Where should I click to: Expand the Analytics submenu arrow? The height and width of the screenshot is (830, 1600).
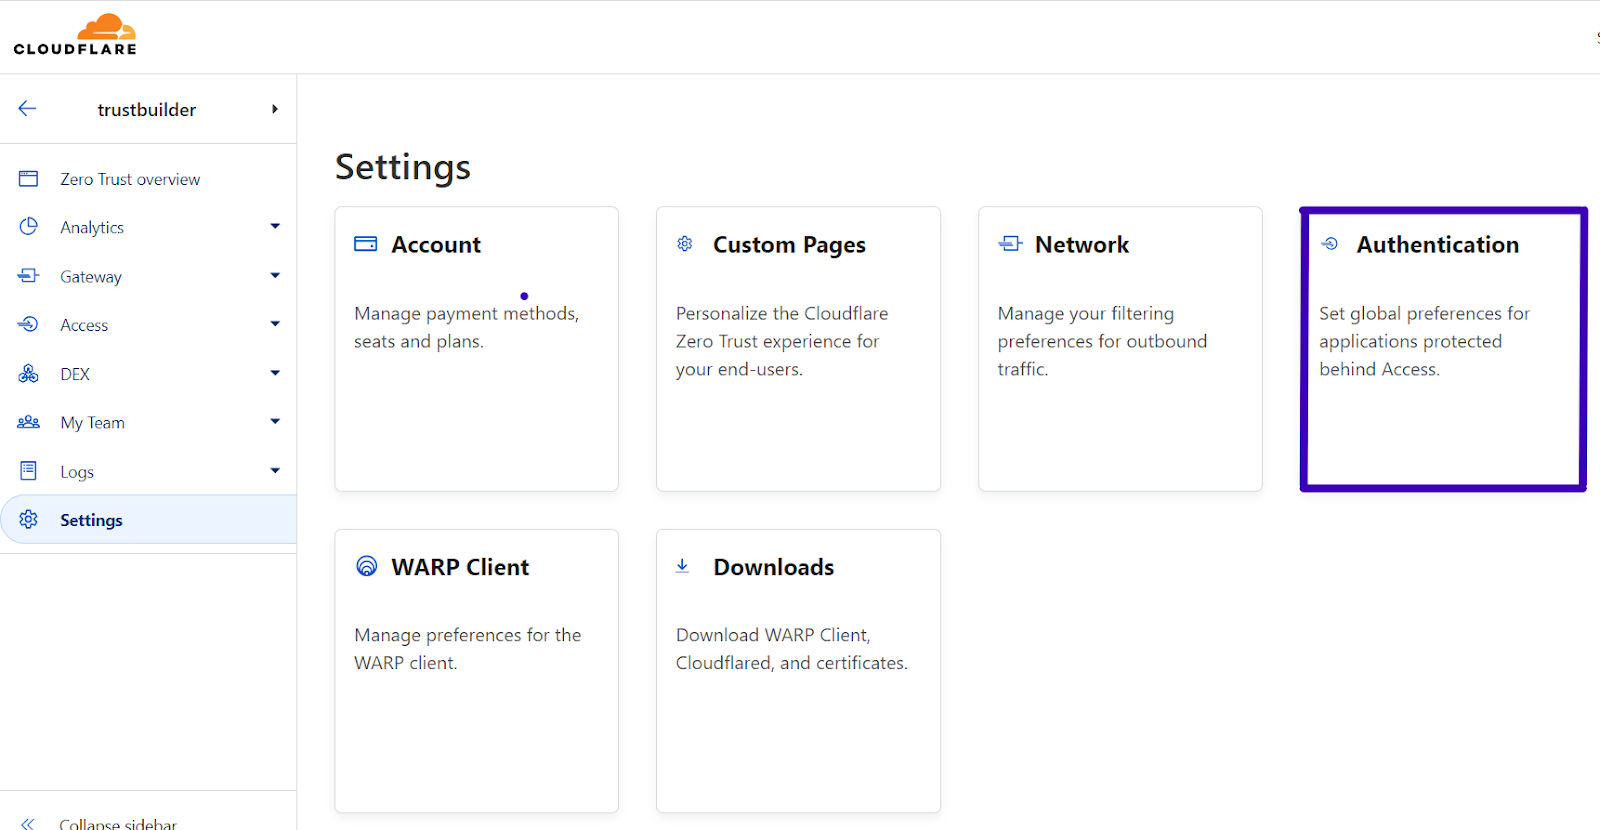click(x=275, y=227)
